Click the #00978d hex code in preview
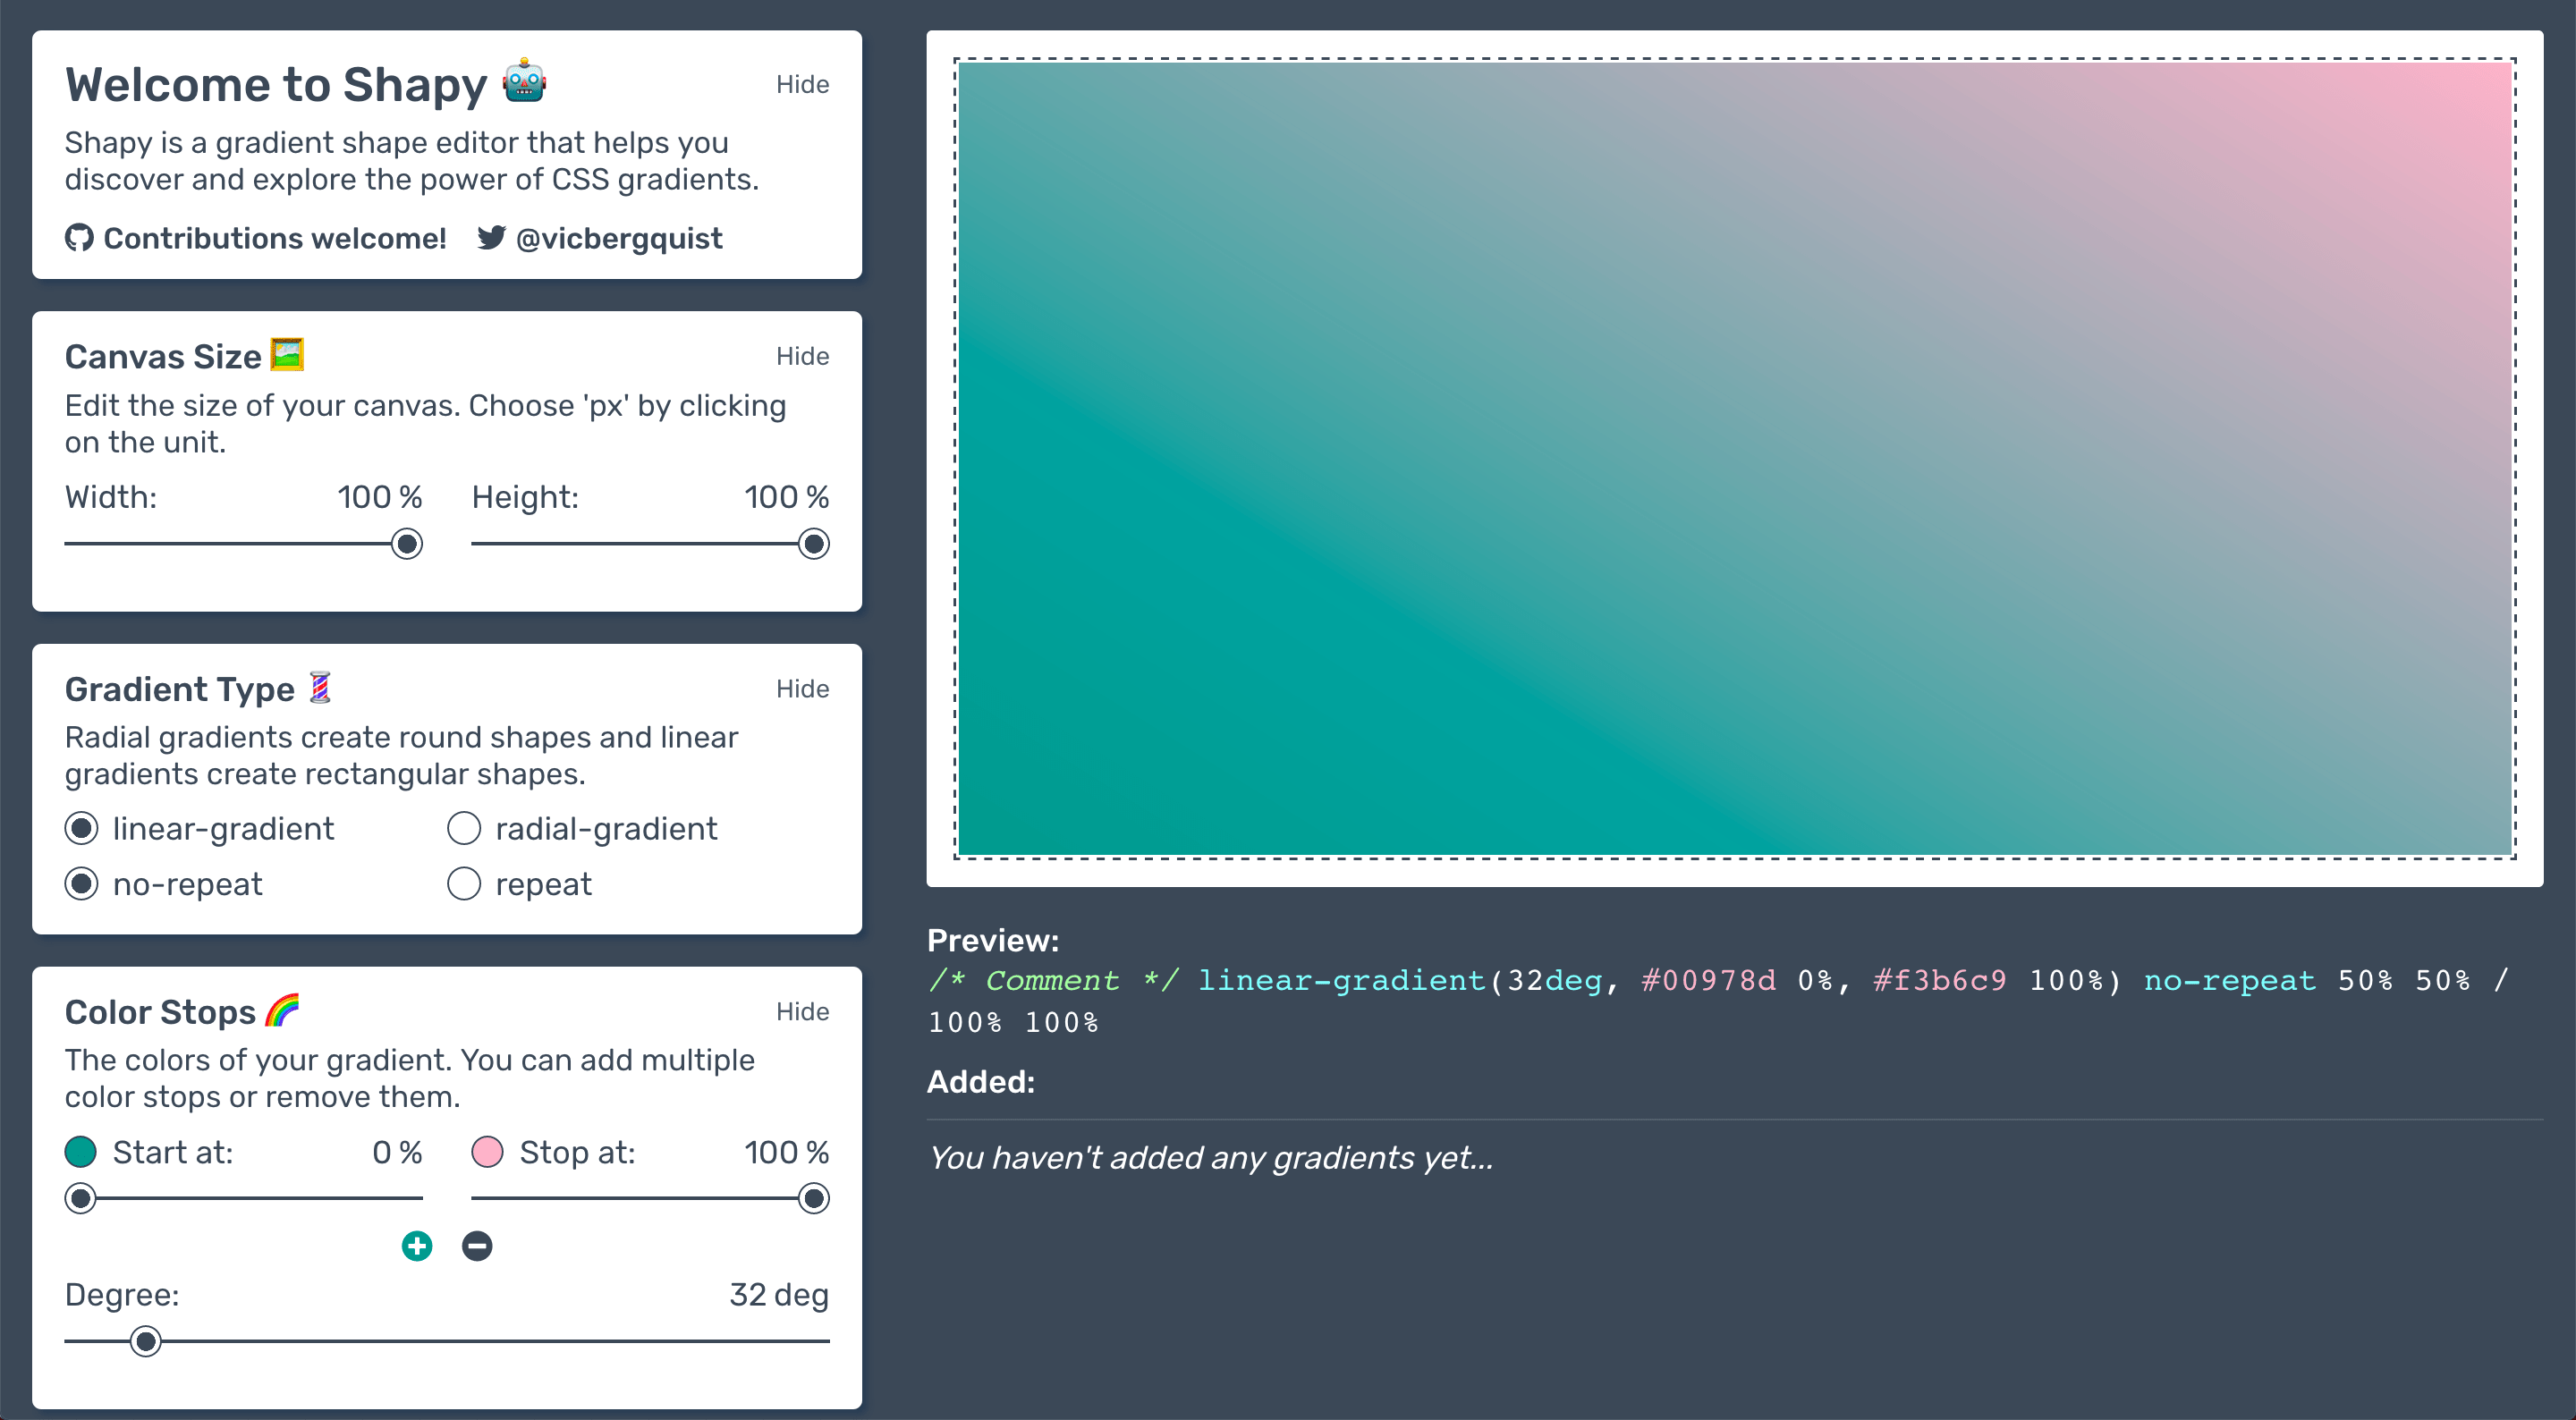Screen dimensions: 2576x1420 1709,980
